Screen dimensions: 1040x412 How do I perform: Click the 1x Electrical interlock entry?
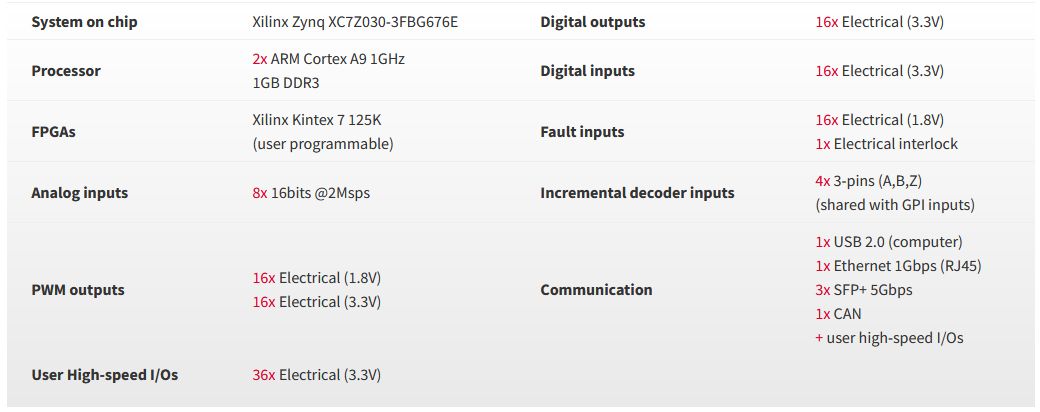(886, 144)
